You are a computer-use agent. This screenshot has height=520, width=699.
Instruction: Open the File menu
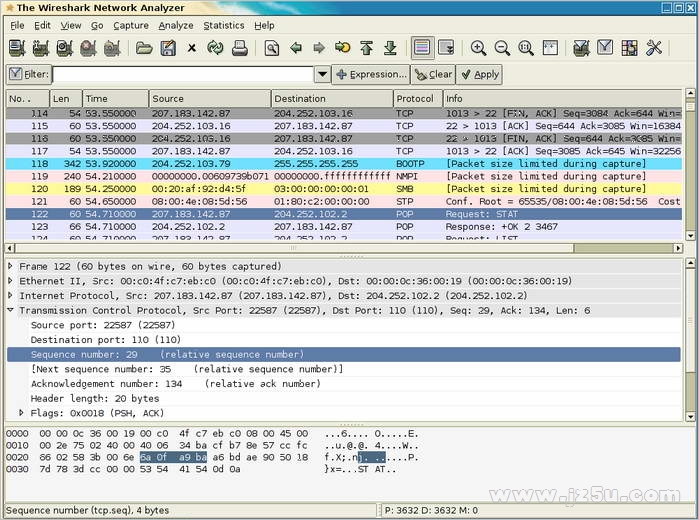(17, 25)
